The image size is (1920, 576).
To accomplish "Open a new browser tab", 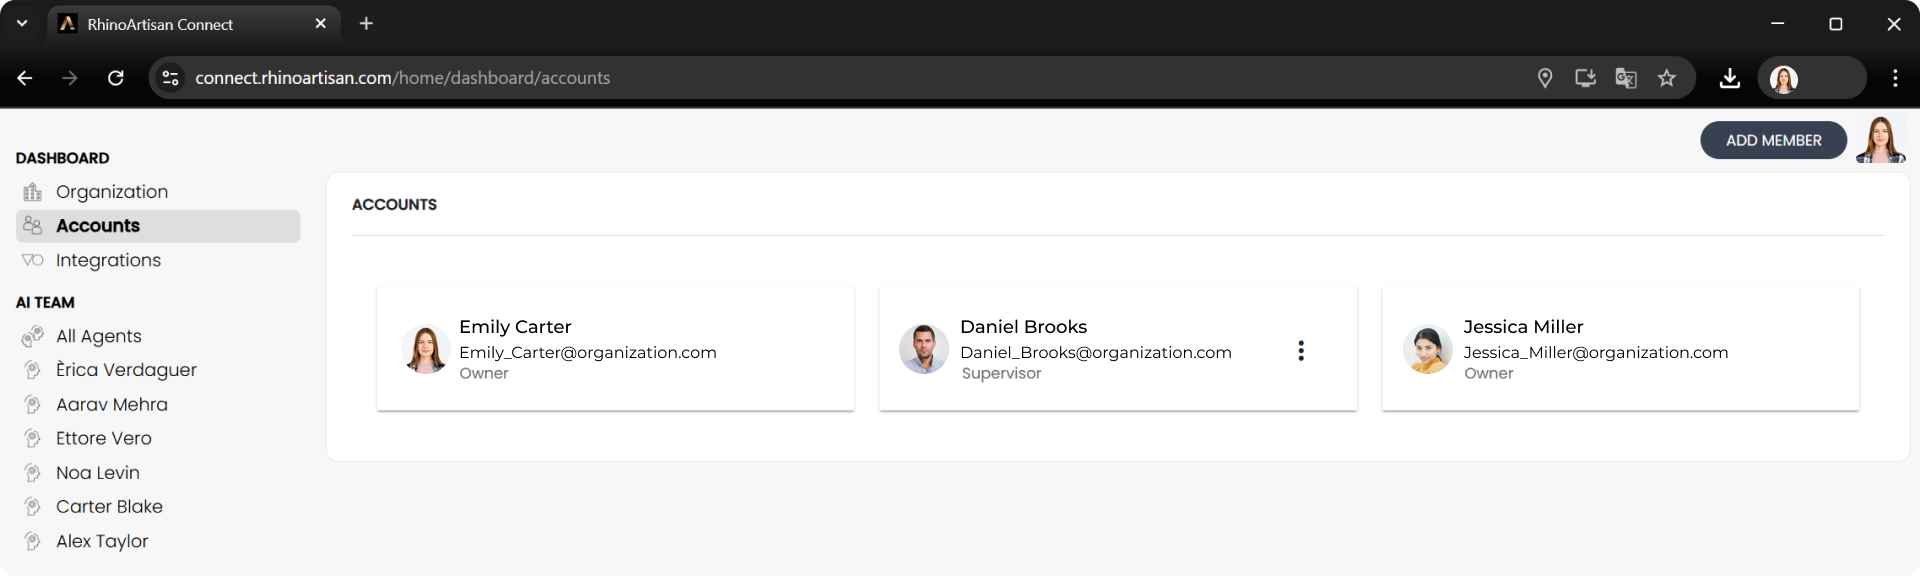I will [366, 23].
